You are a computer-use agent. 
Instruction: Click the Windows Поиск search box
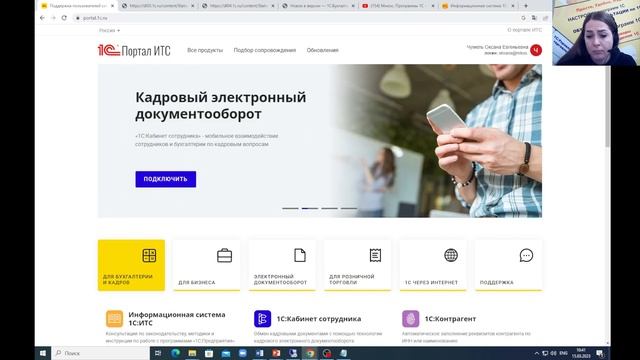(x=101, y=353)
